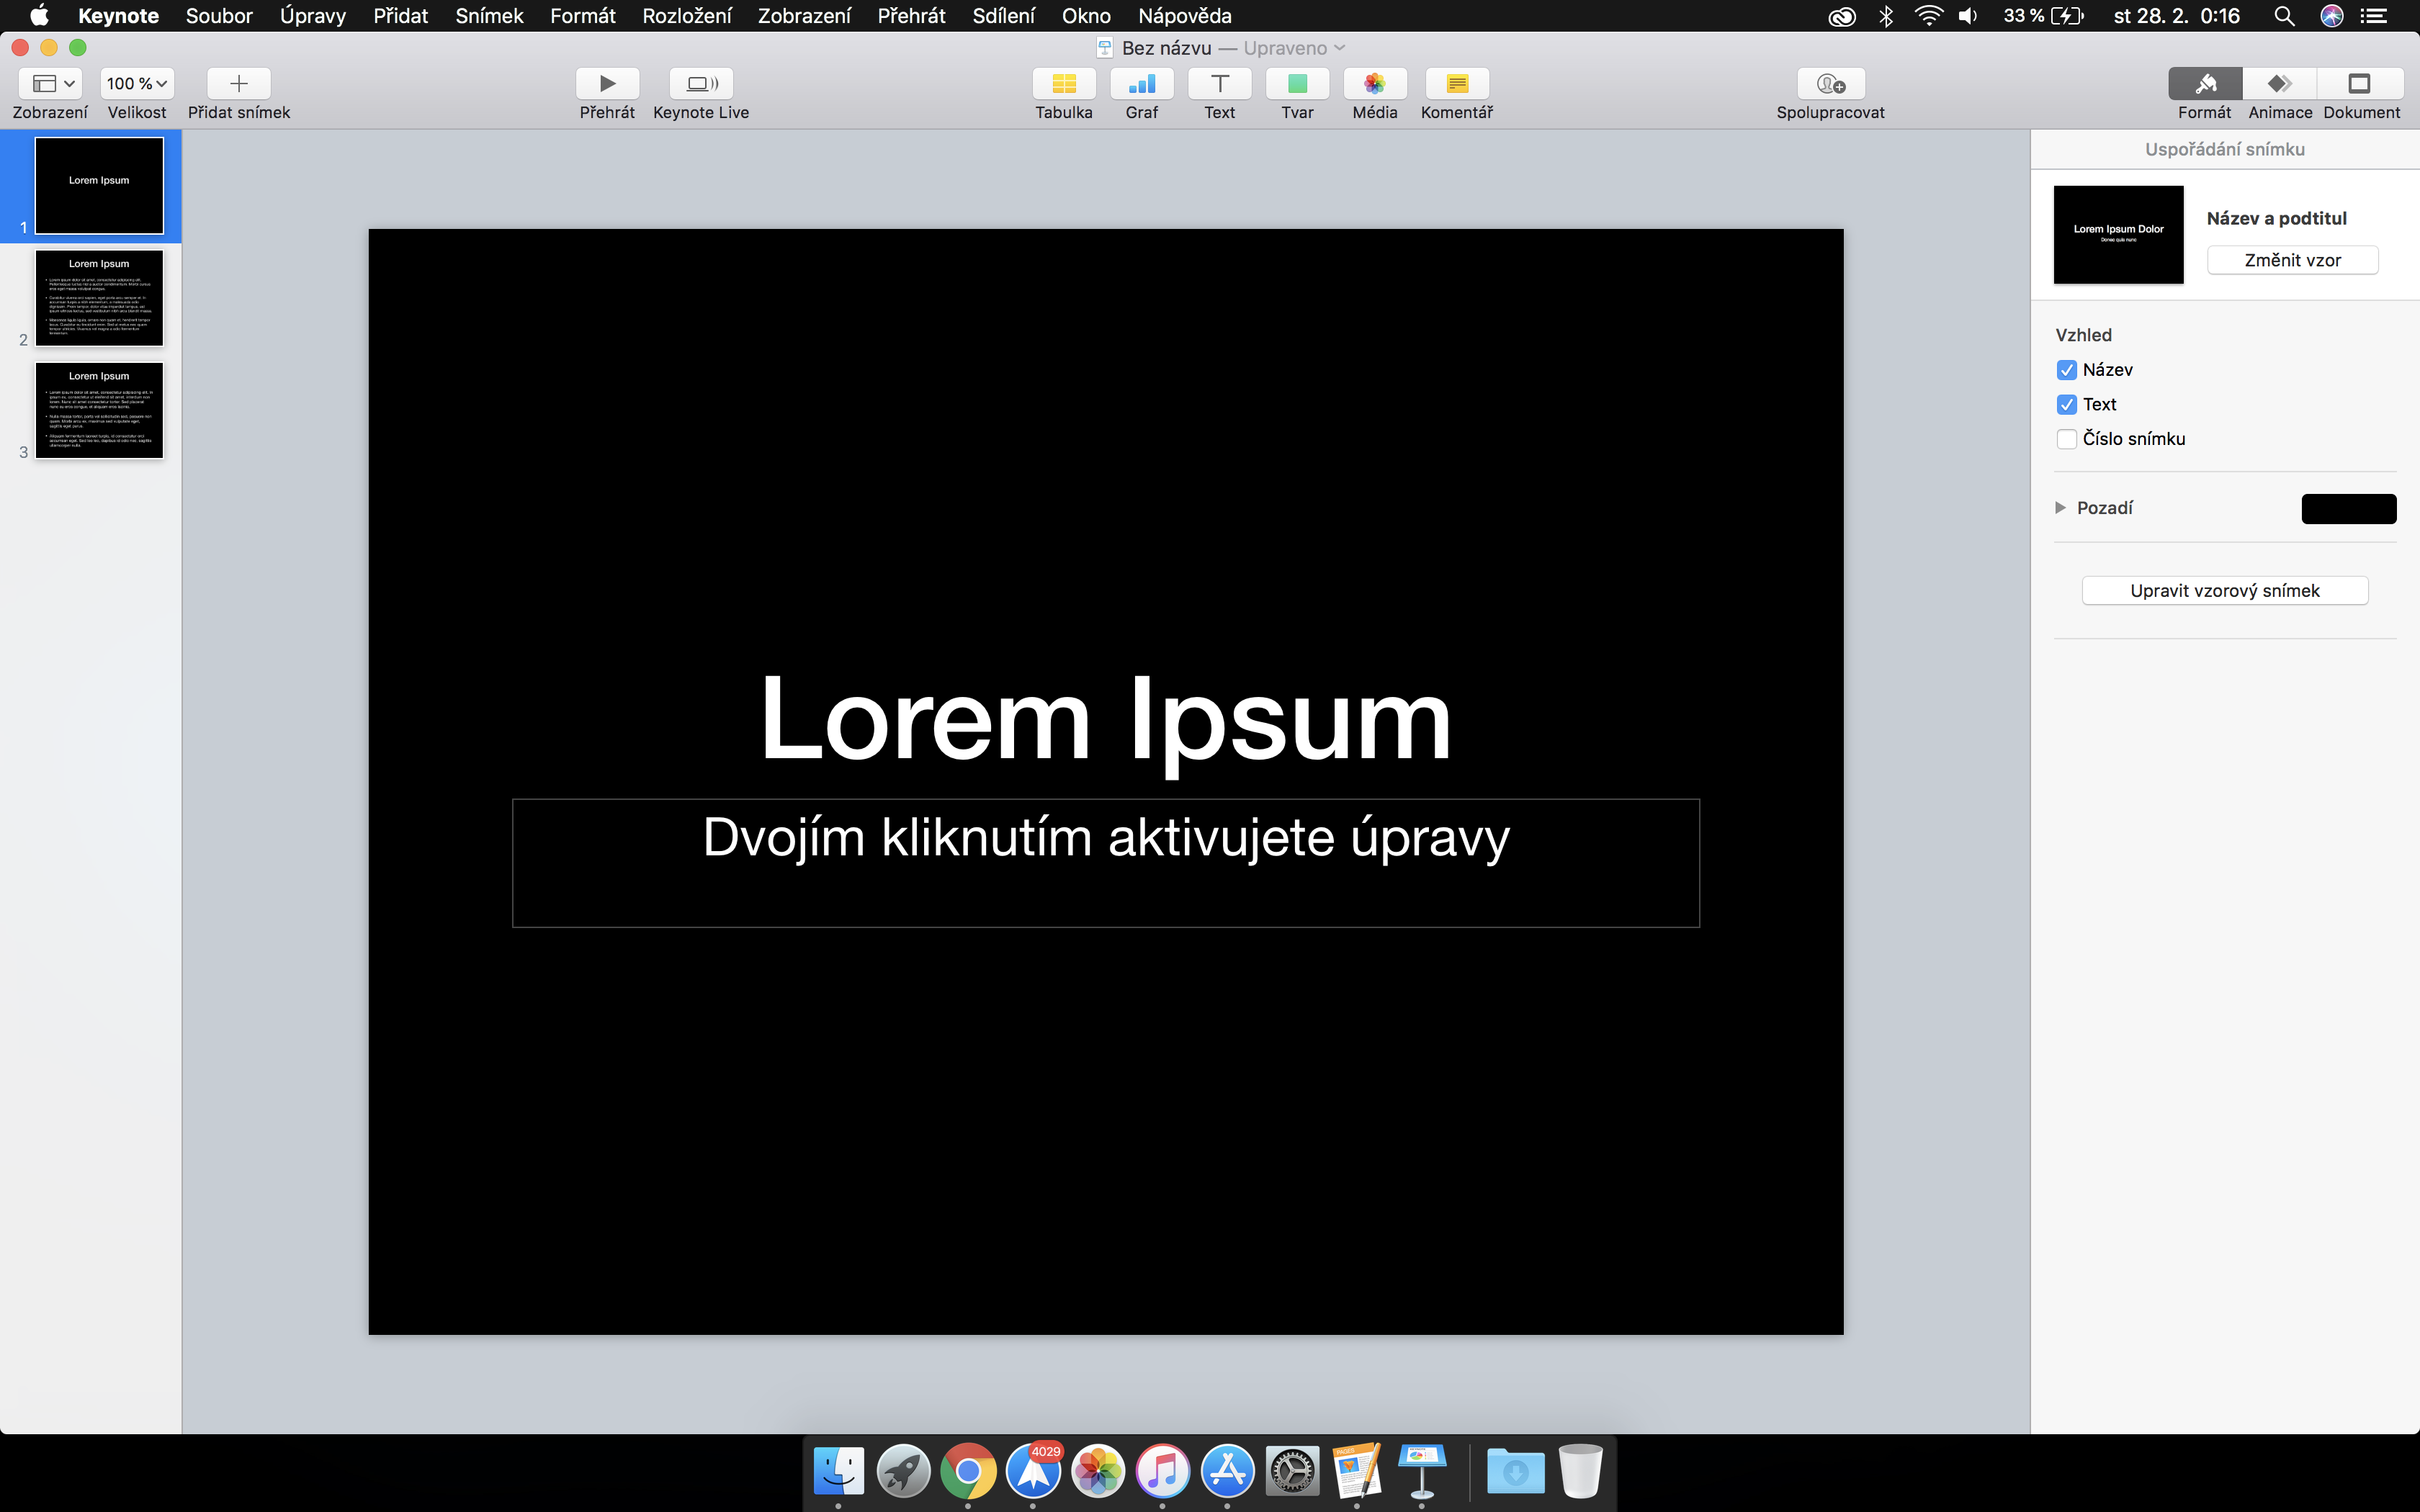Expand the Pozadí disclosure triangle

click(x=2060, y=508)
